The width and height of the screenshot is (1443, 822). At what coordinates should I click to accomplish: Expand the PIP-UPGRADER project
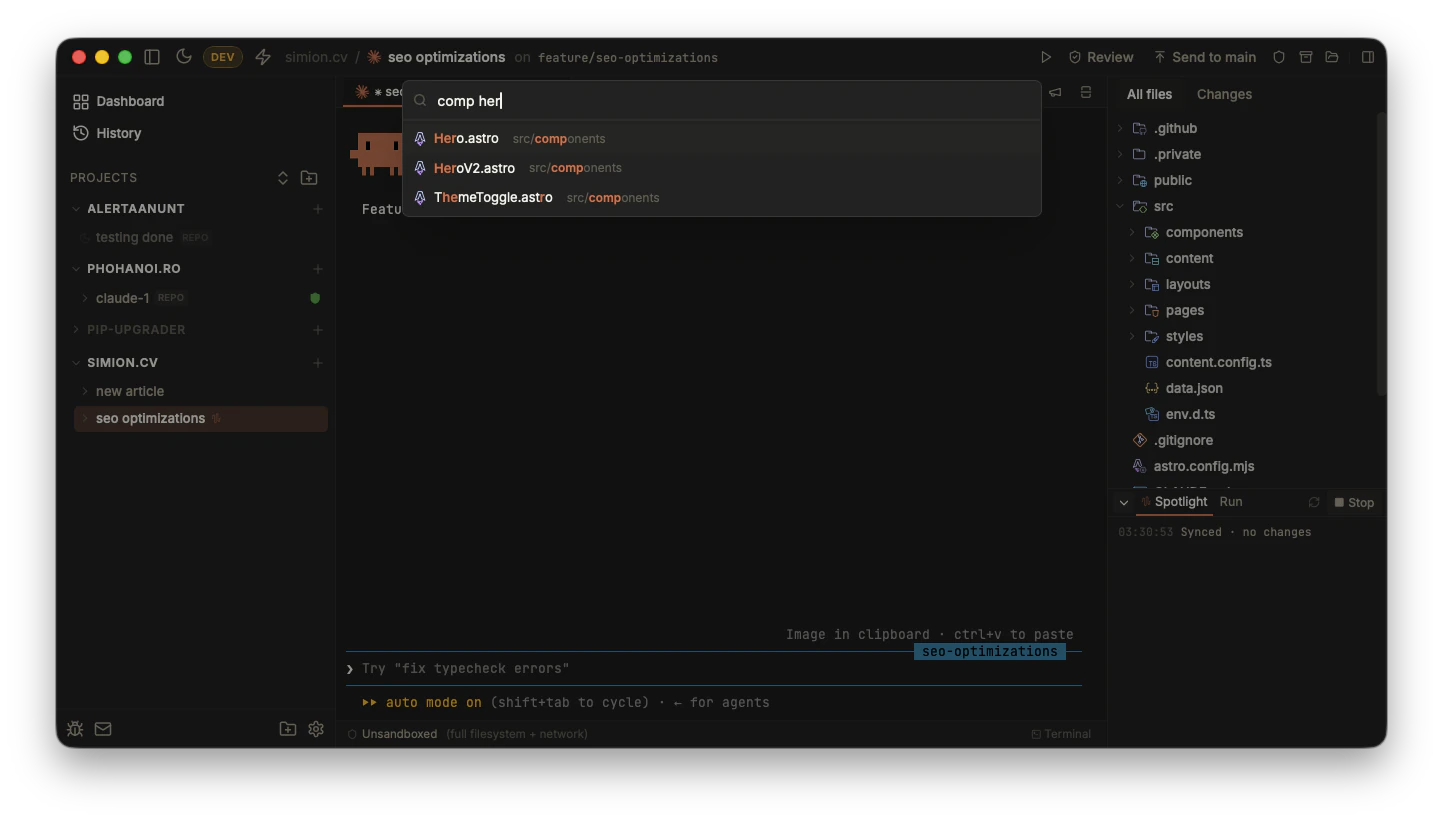pos(76,330)
